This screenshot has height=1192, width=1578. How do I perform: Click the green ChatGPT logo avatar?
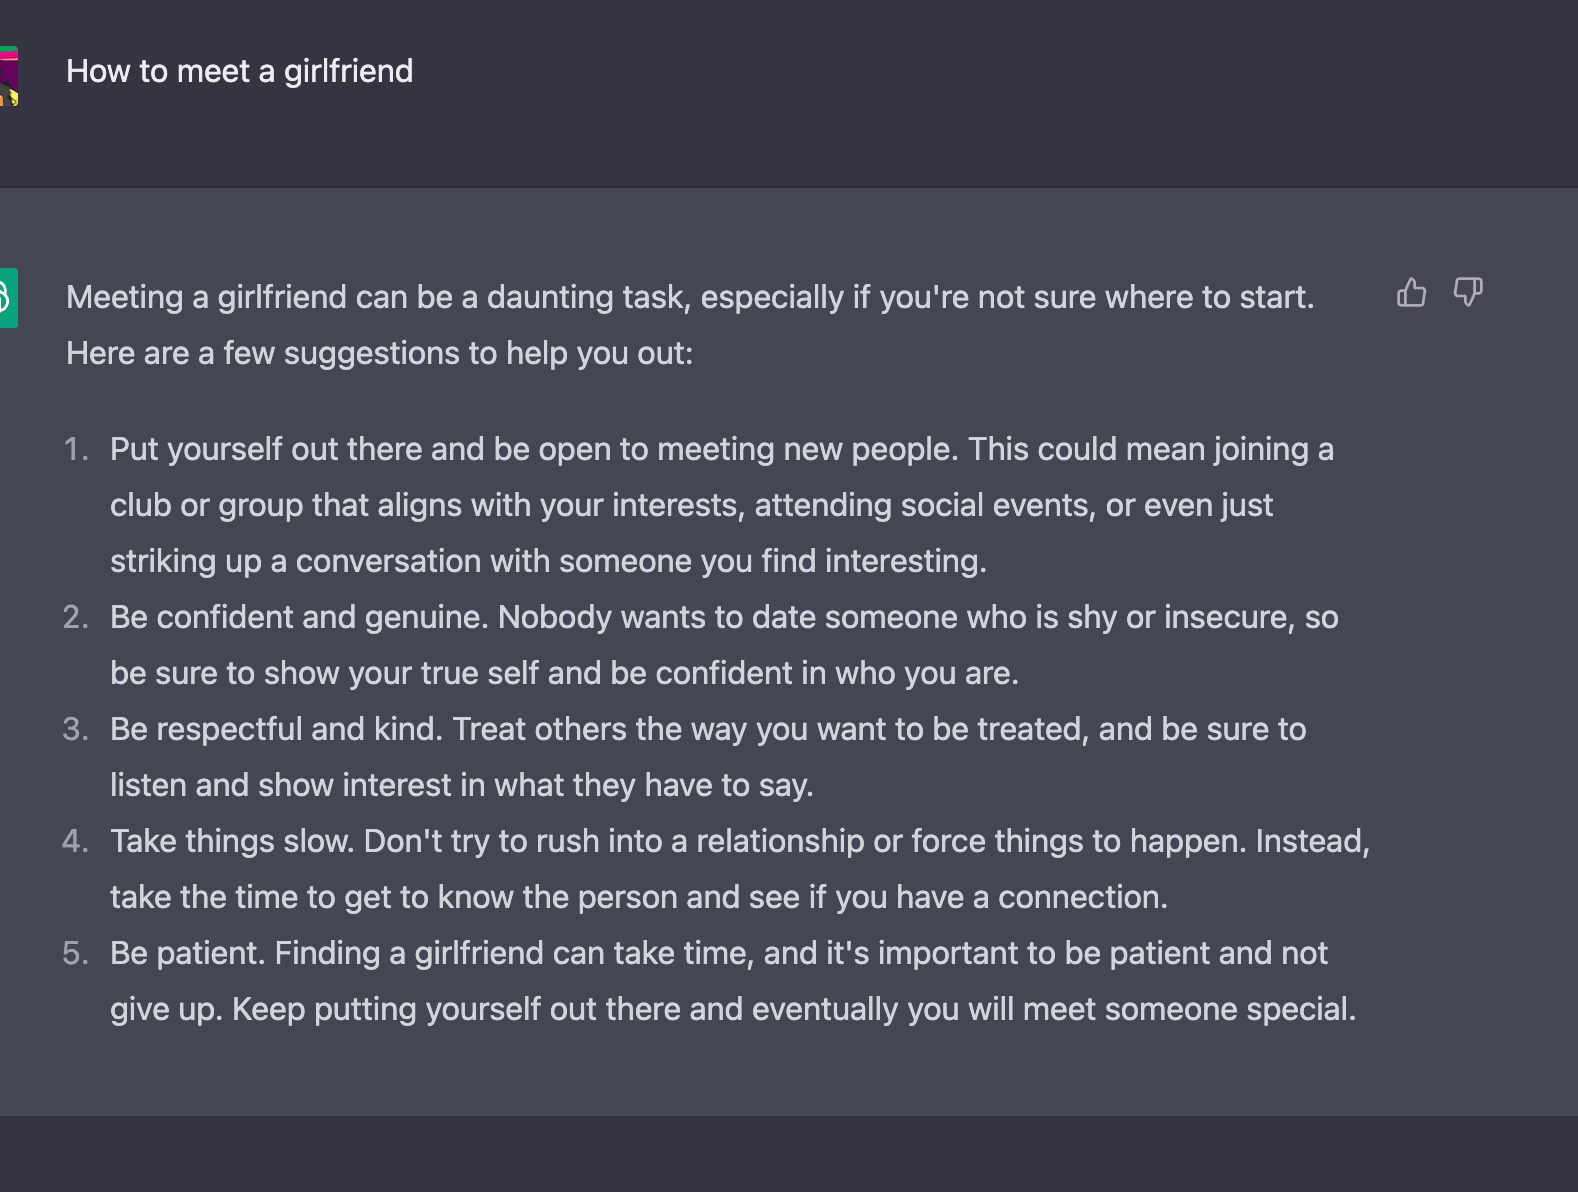(x=9, y=298)
